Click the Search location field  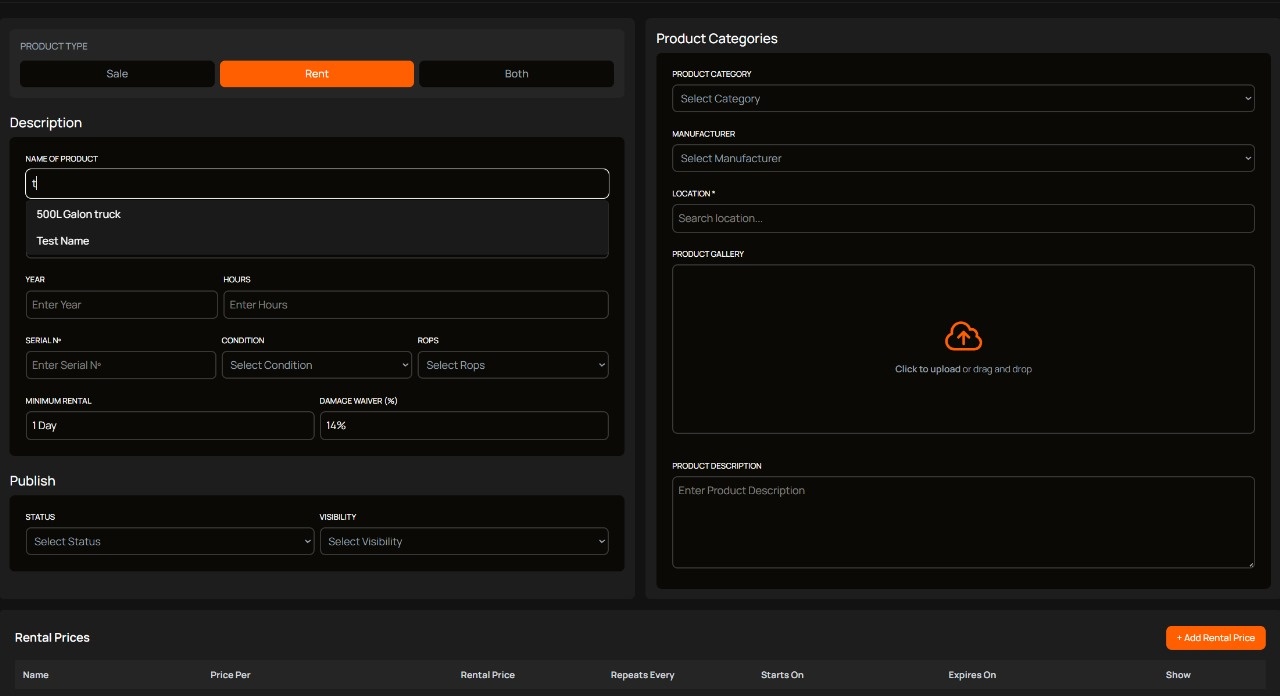click(962, 218)
